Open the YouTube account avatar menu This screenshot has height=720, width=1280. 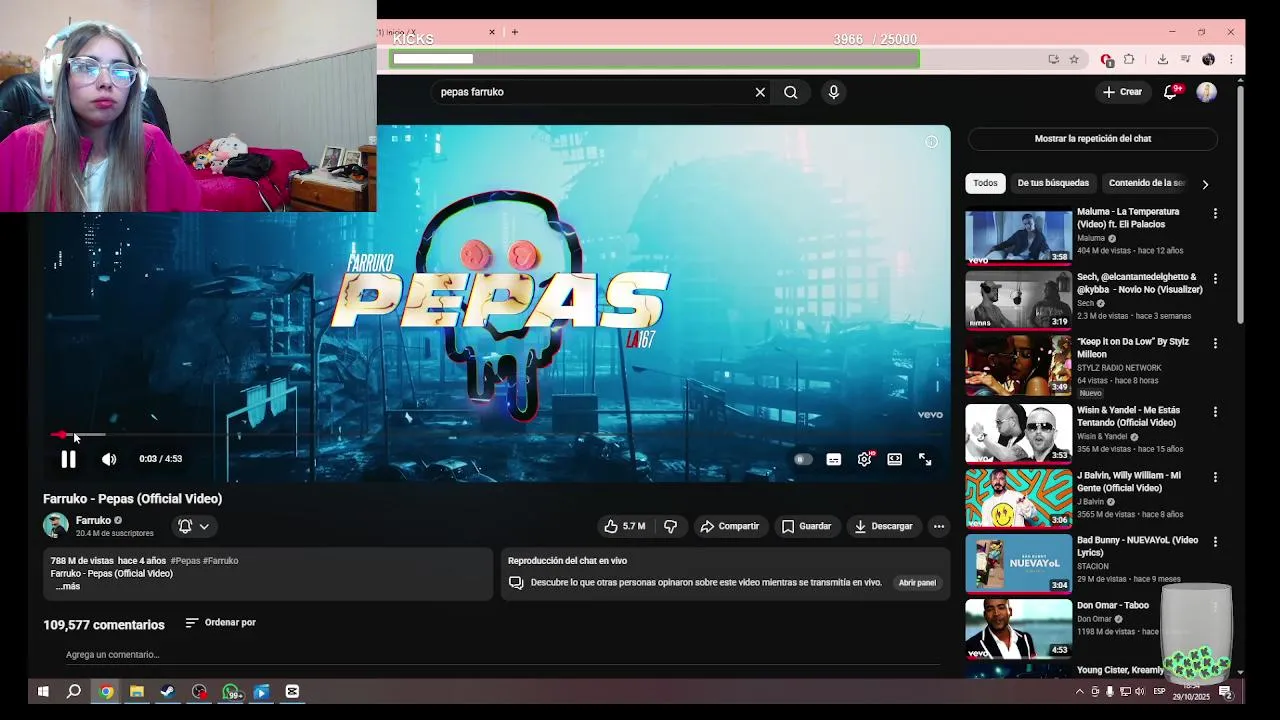click(x=1207, y=92)
